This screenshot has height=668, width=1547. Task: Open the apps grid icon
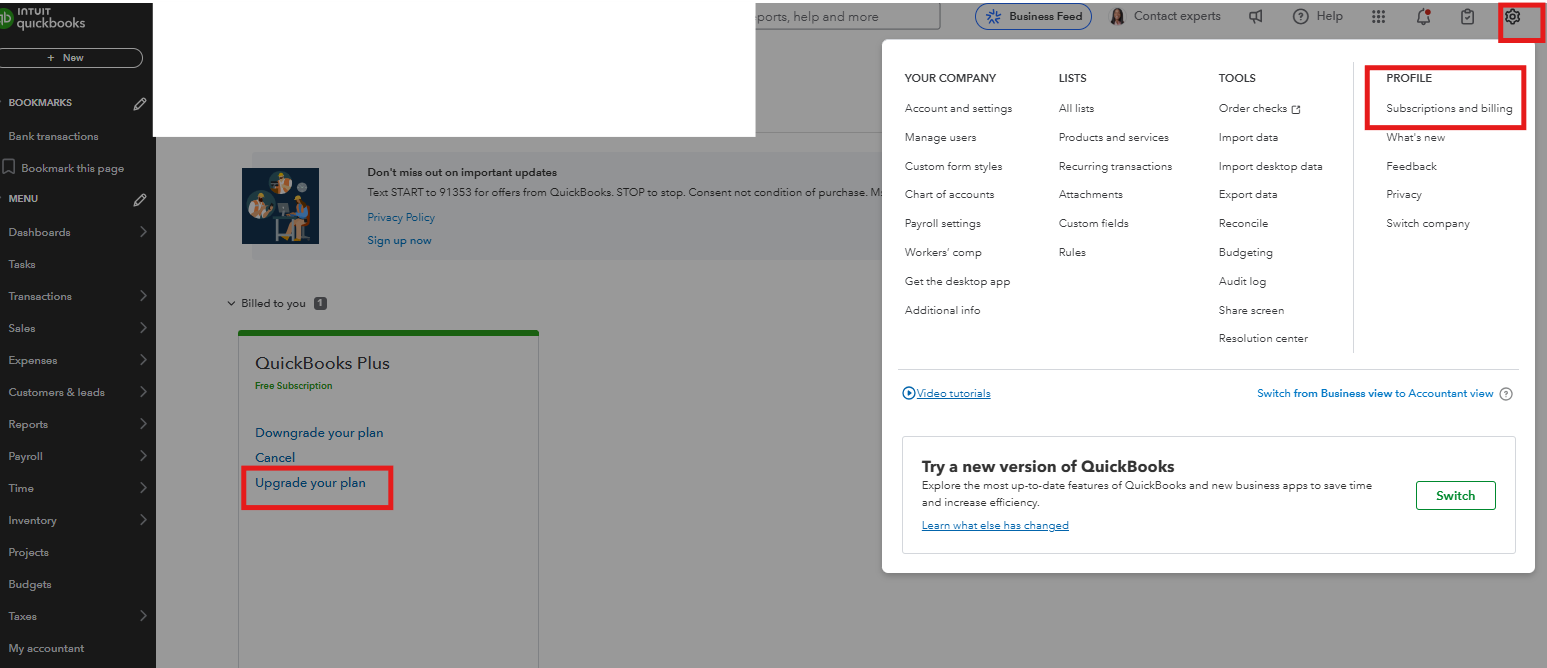[x=1378, y=17]
